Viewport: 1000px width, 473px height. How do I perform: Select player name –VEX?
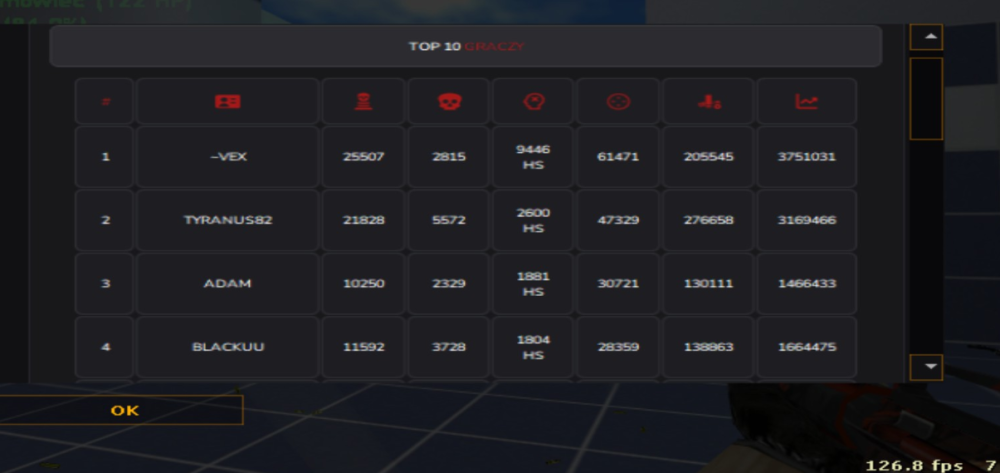pyautogui.click(x=228, y=156)
